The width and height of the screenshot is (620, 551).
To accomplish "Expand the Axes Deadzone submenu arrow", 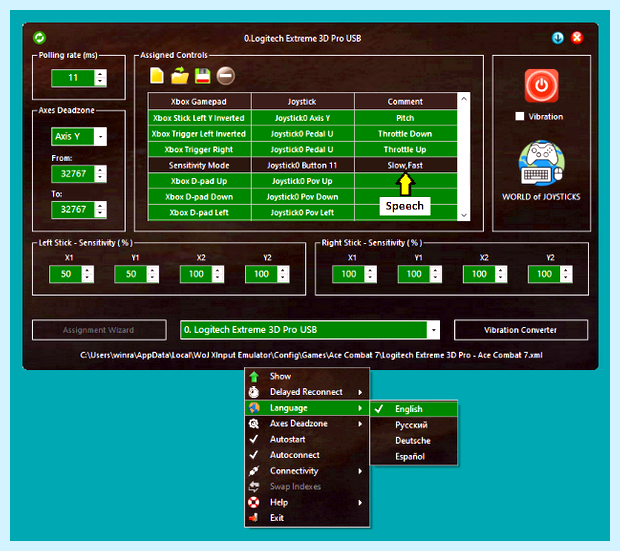I will (x=360, y=424).
